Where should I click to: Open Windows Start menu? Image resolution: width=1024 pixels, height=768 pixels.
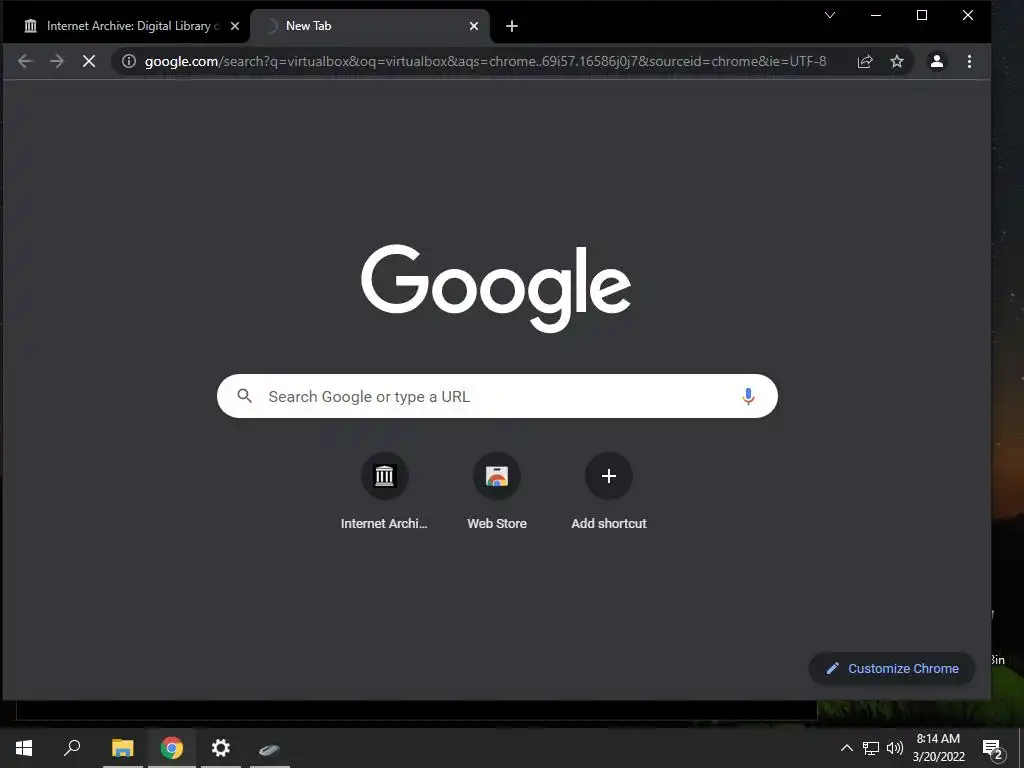coord(24,748)
